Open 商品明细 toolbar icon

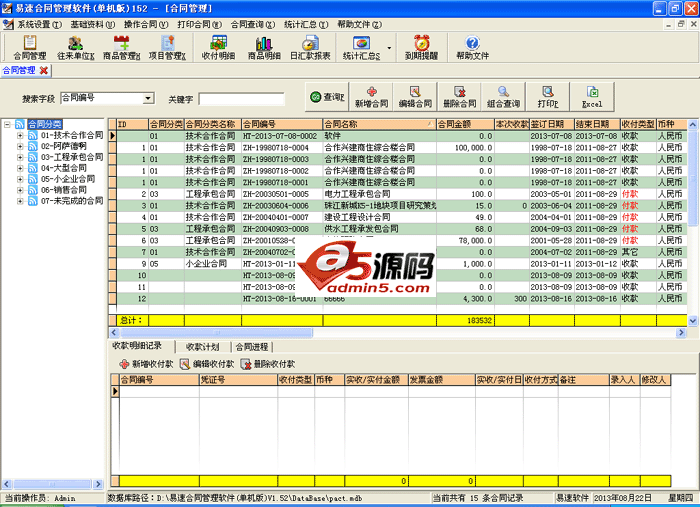(264, 48)
